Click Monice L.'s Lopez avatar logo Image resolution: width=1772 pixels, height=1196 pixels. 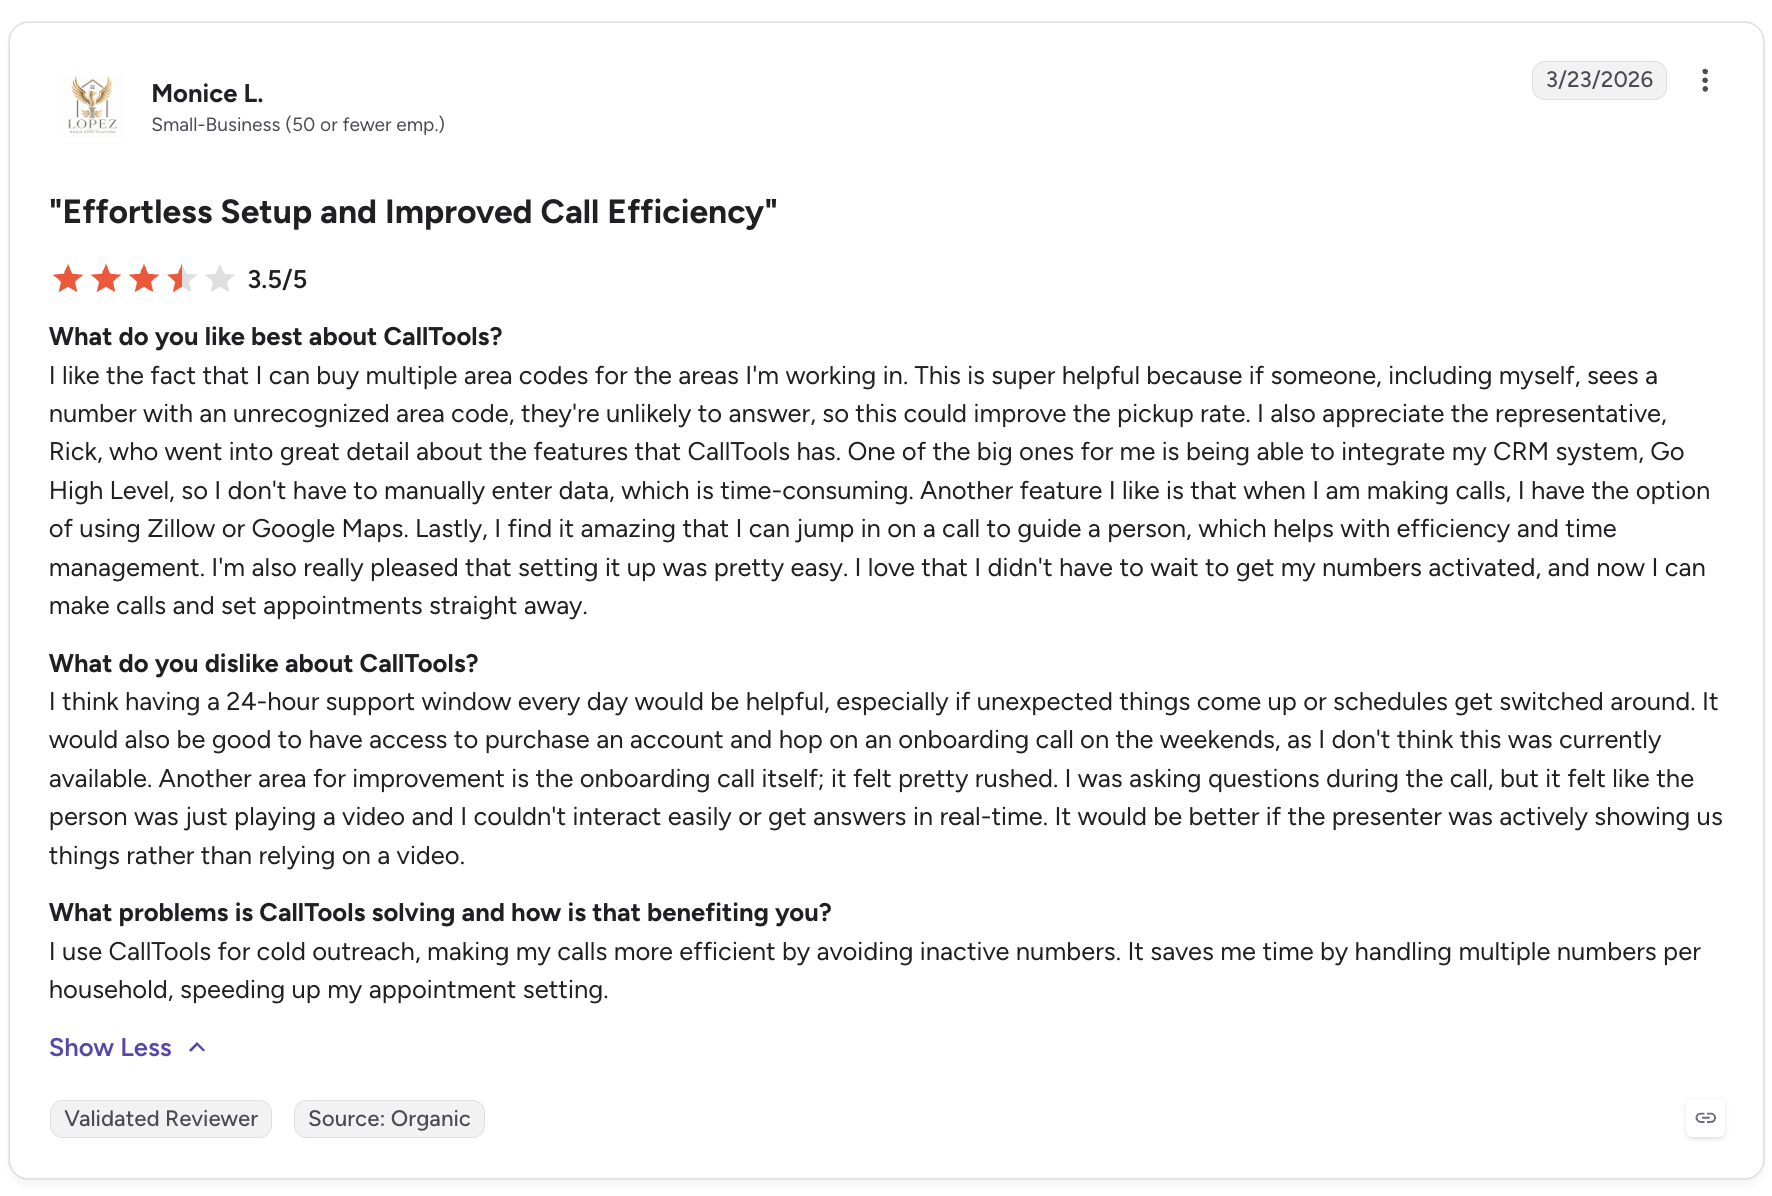pos(92,105)
